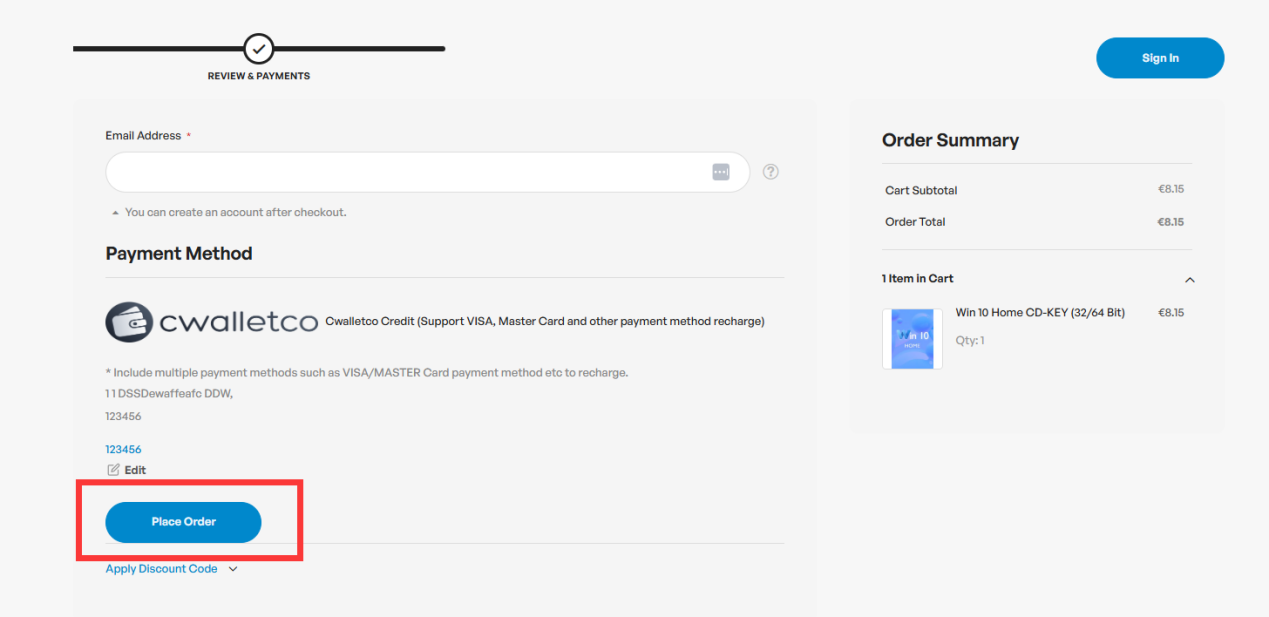This screenshot has width=1269, height=617.
Task: Click the Order Summary heading
Action: coord(950,140)
